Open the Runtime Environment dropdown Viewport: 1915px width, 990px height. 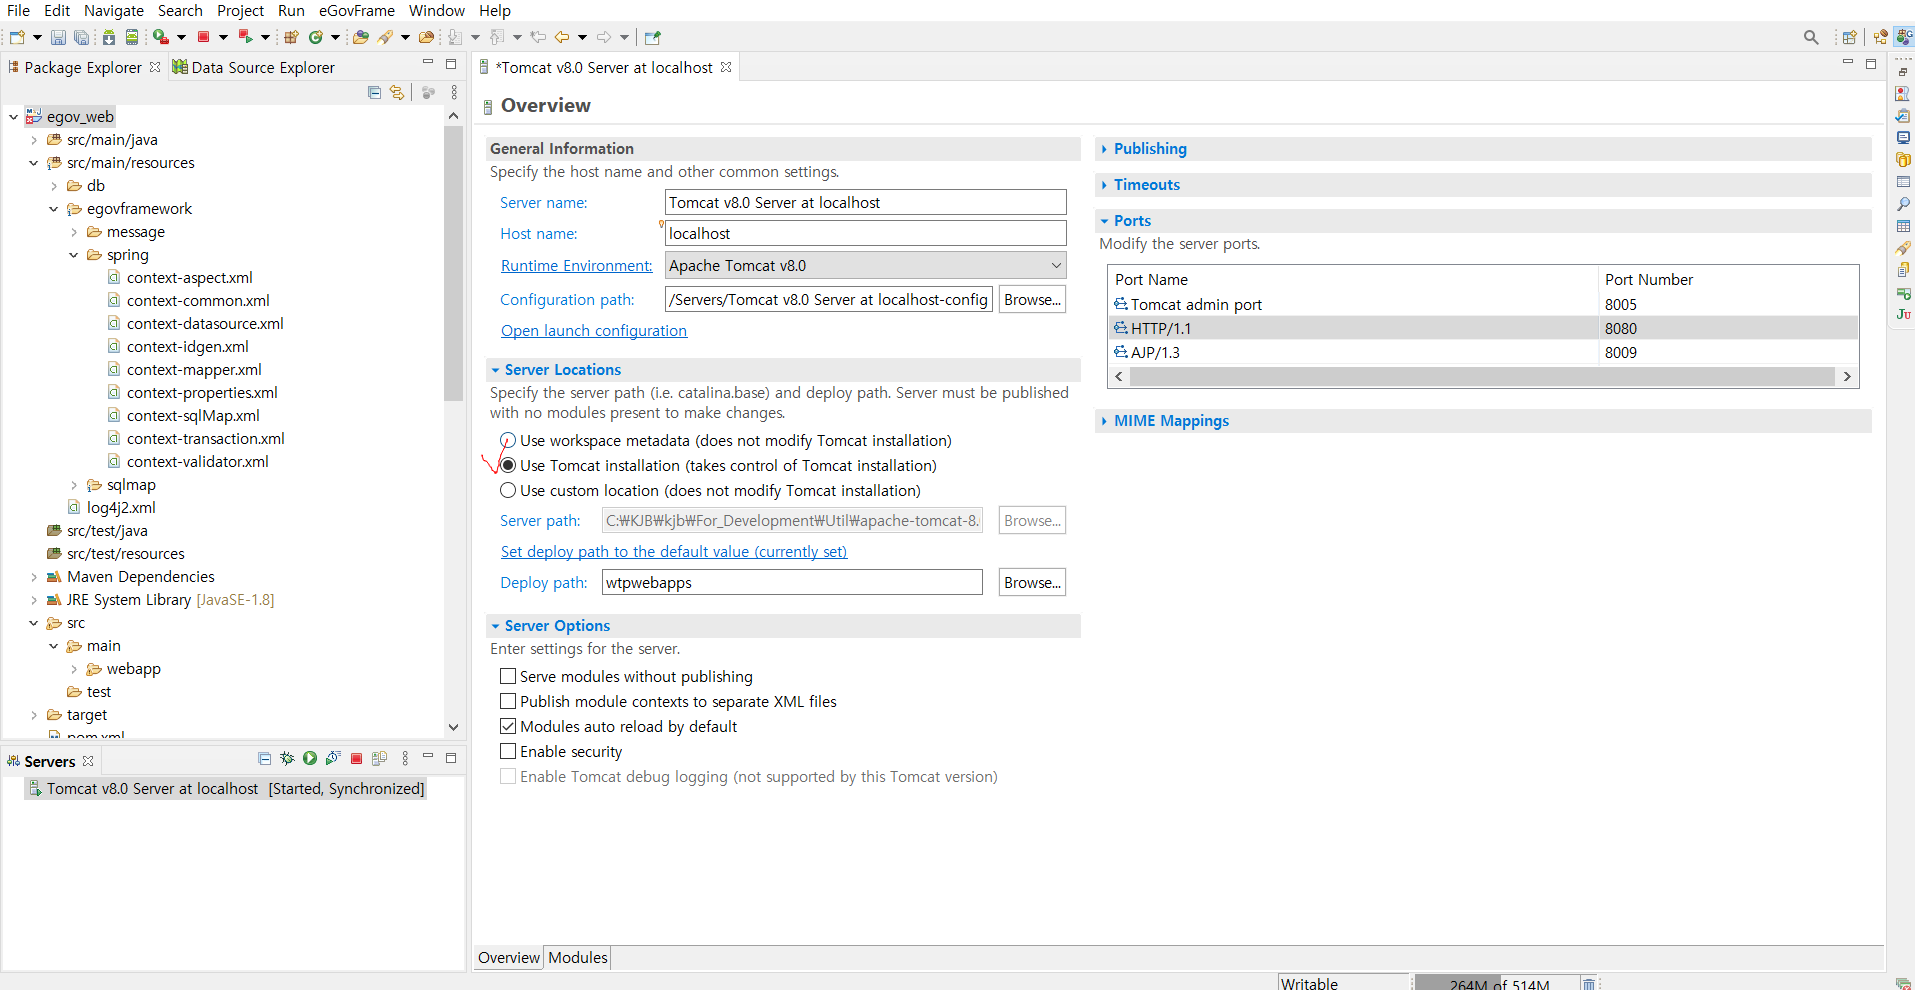pos(866,265)
